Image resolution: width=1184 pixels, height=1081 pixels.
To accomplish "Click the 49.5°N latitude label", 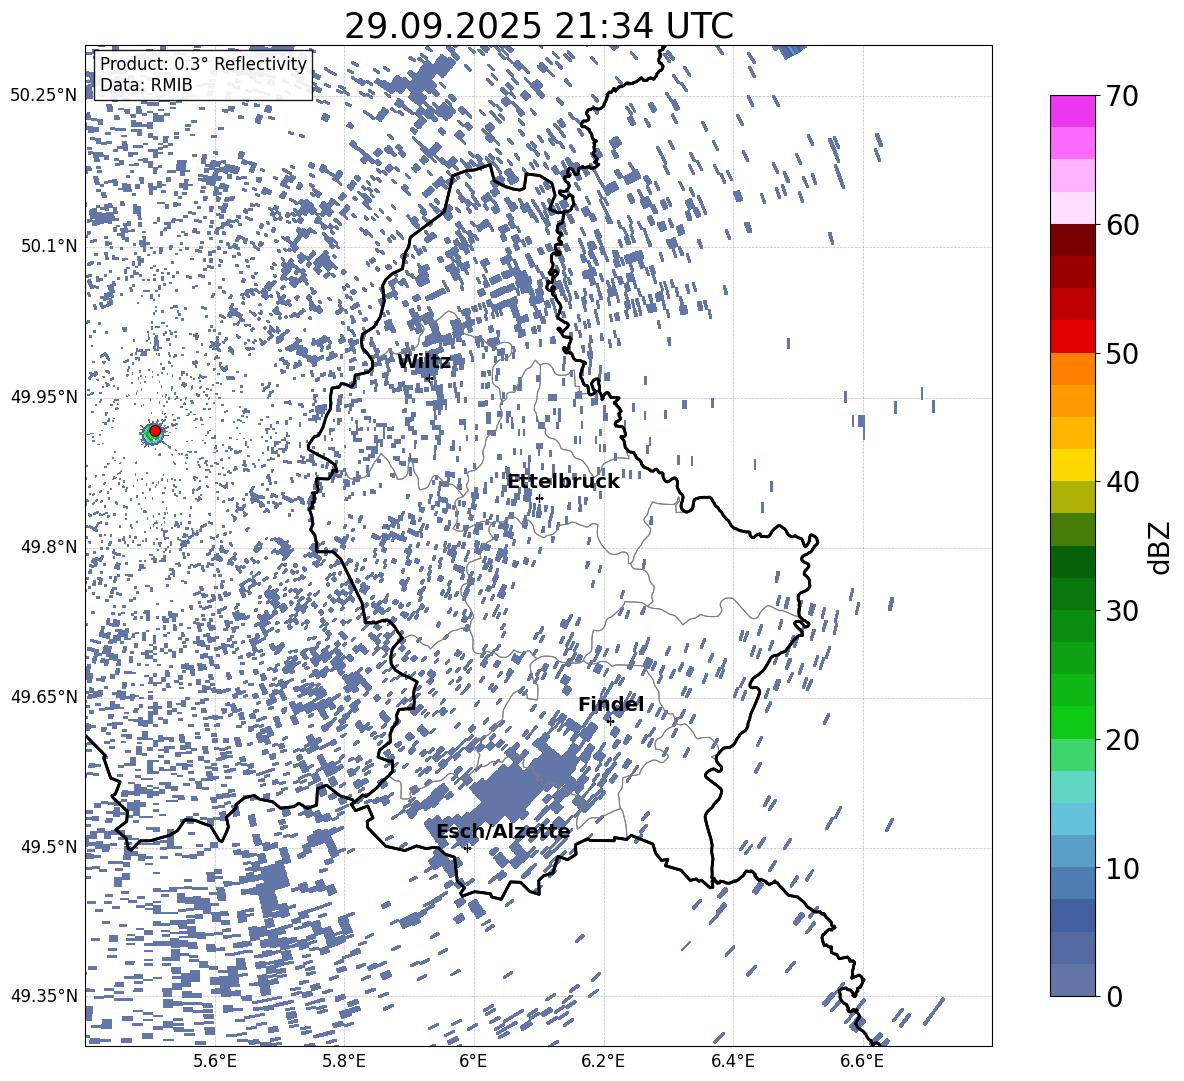I will coord(50,846).
